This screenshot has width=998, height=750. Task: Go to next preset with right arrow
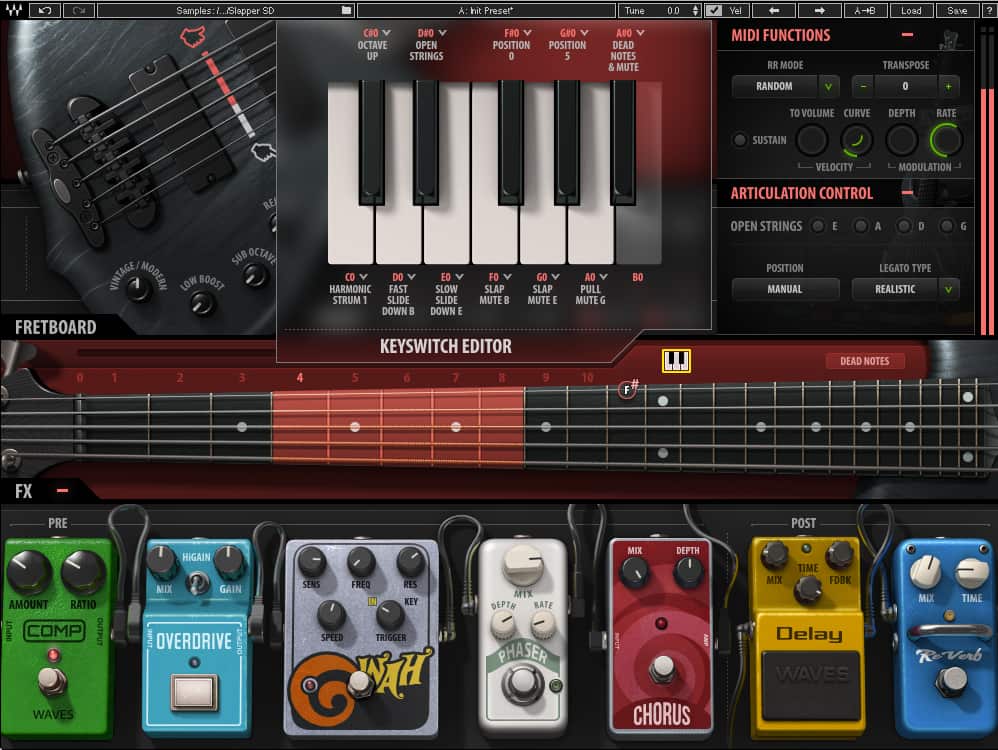pos(820,10)
